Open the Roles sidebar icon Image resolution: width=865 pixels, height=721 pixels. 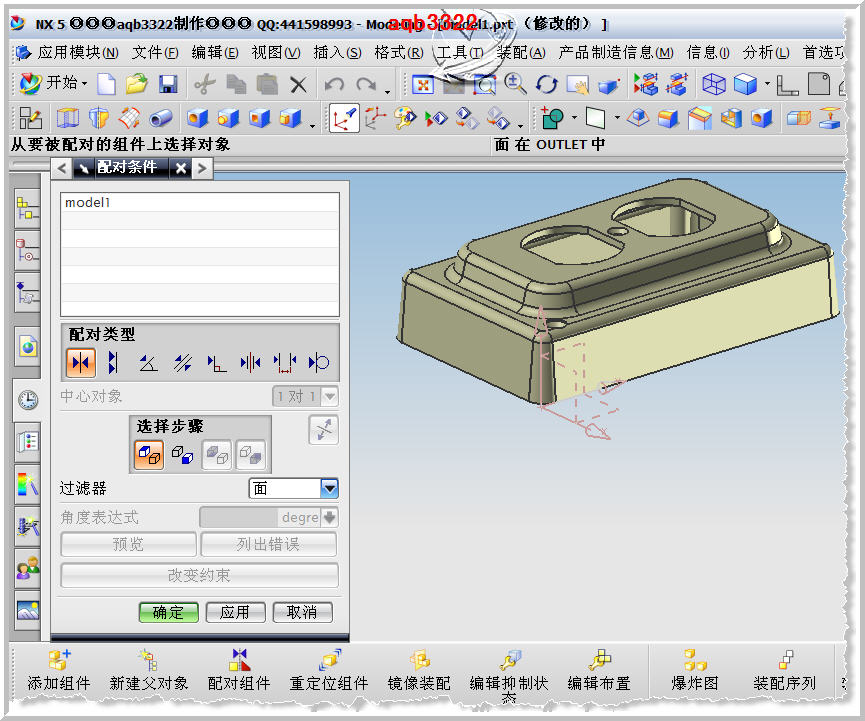[x=28, y=568]
